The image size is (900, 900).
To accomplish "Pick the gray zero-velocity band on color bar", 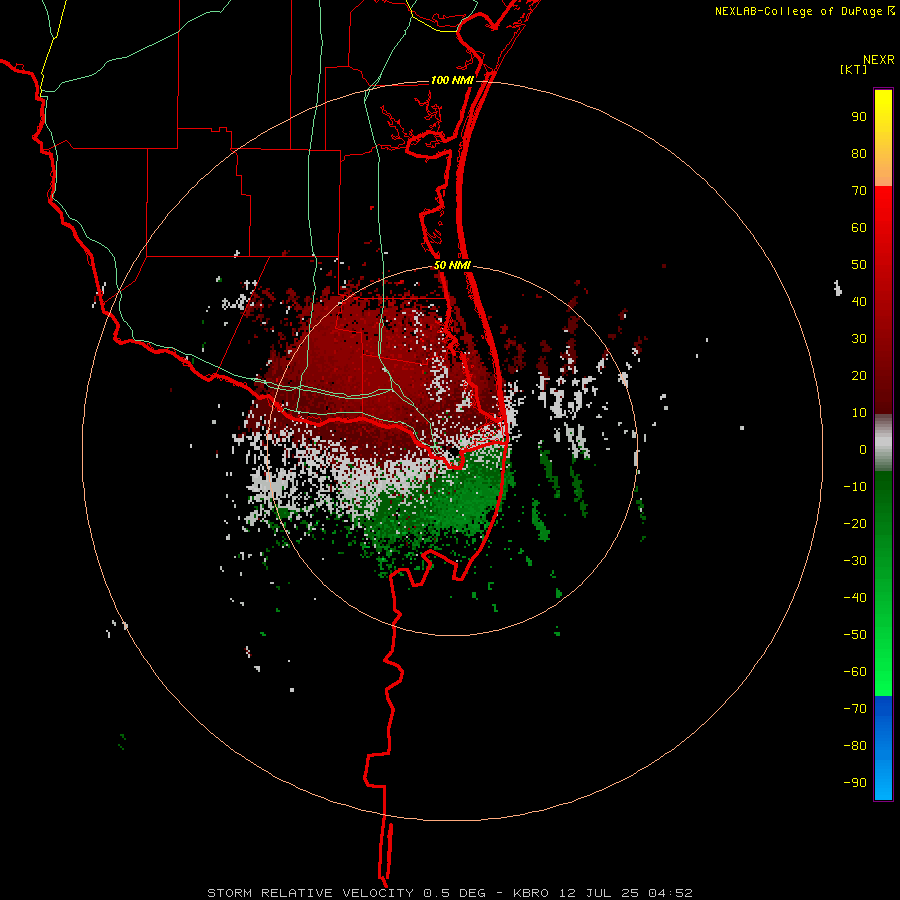I will 883,443.
